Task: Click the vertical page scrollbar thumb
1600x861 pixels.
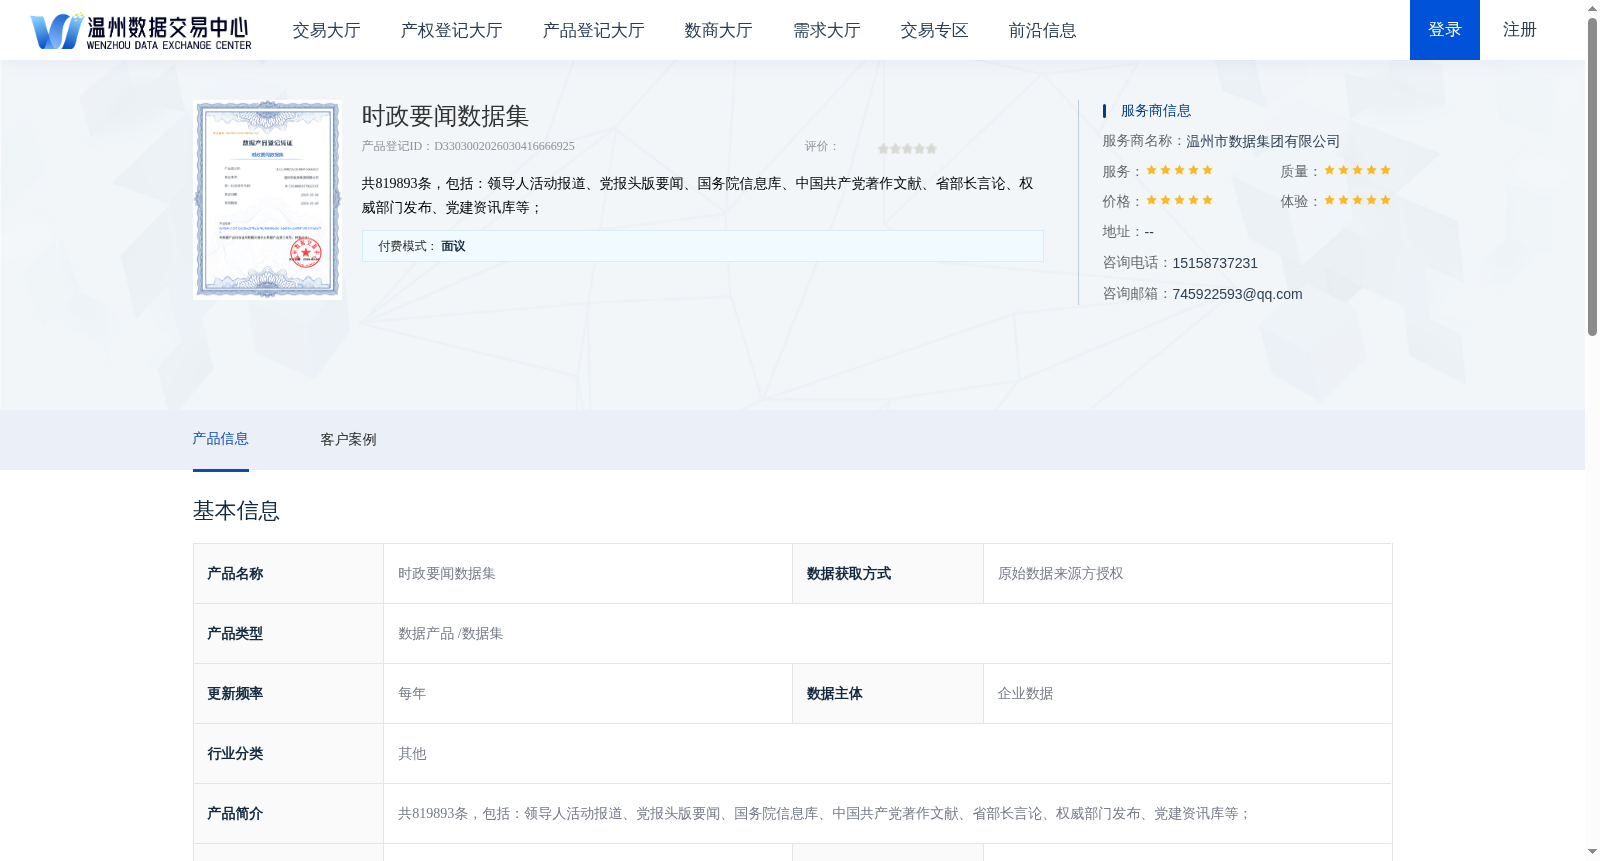Action: coord(1592,176)
